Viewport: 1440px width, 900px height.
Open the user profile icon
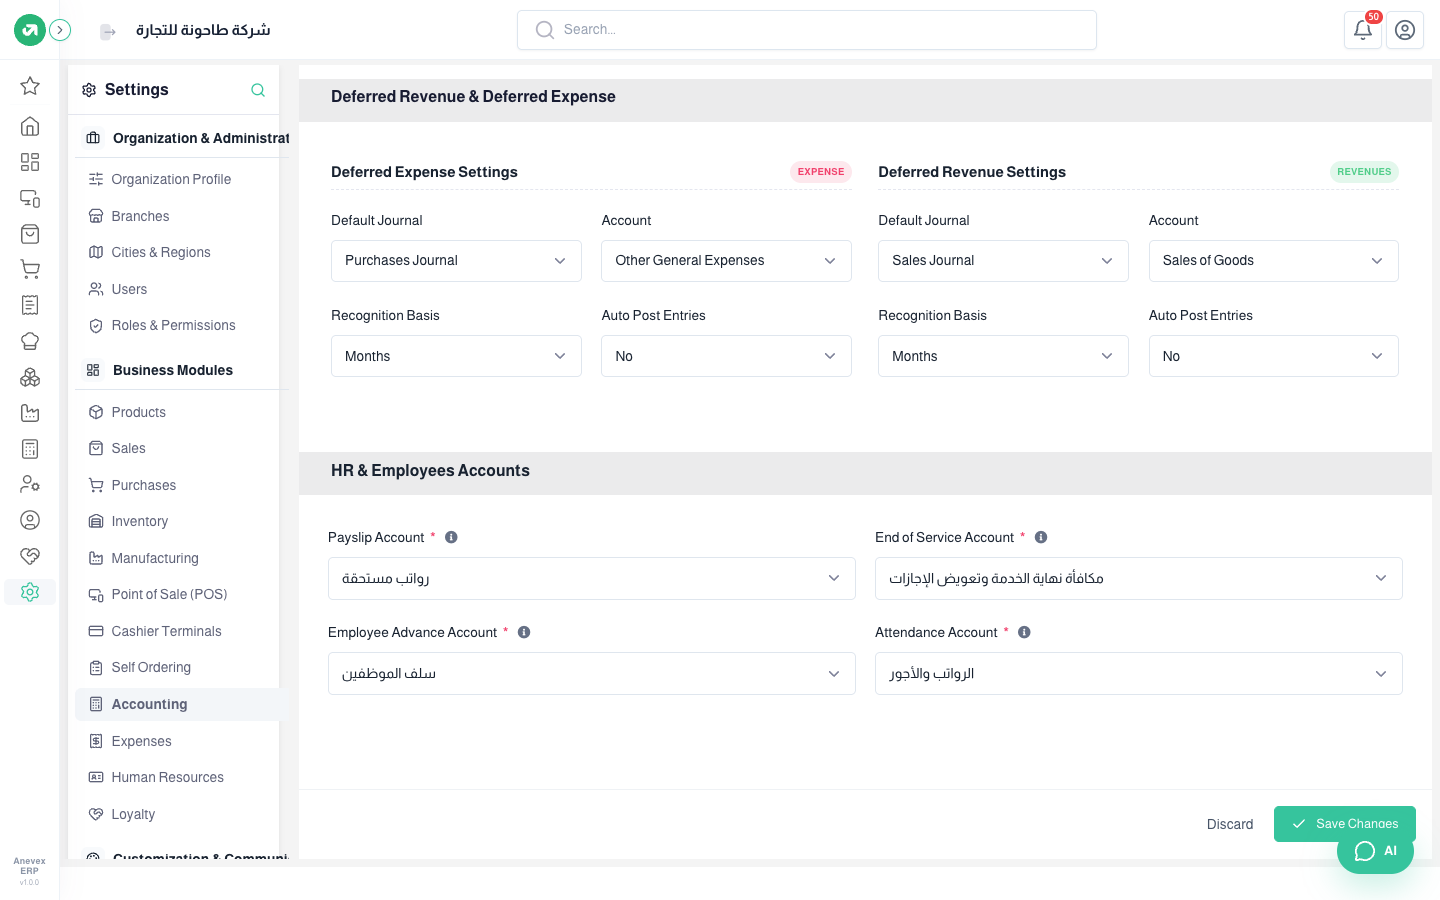click(x=1405, y=30)
